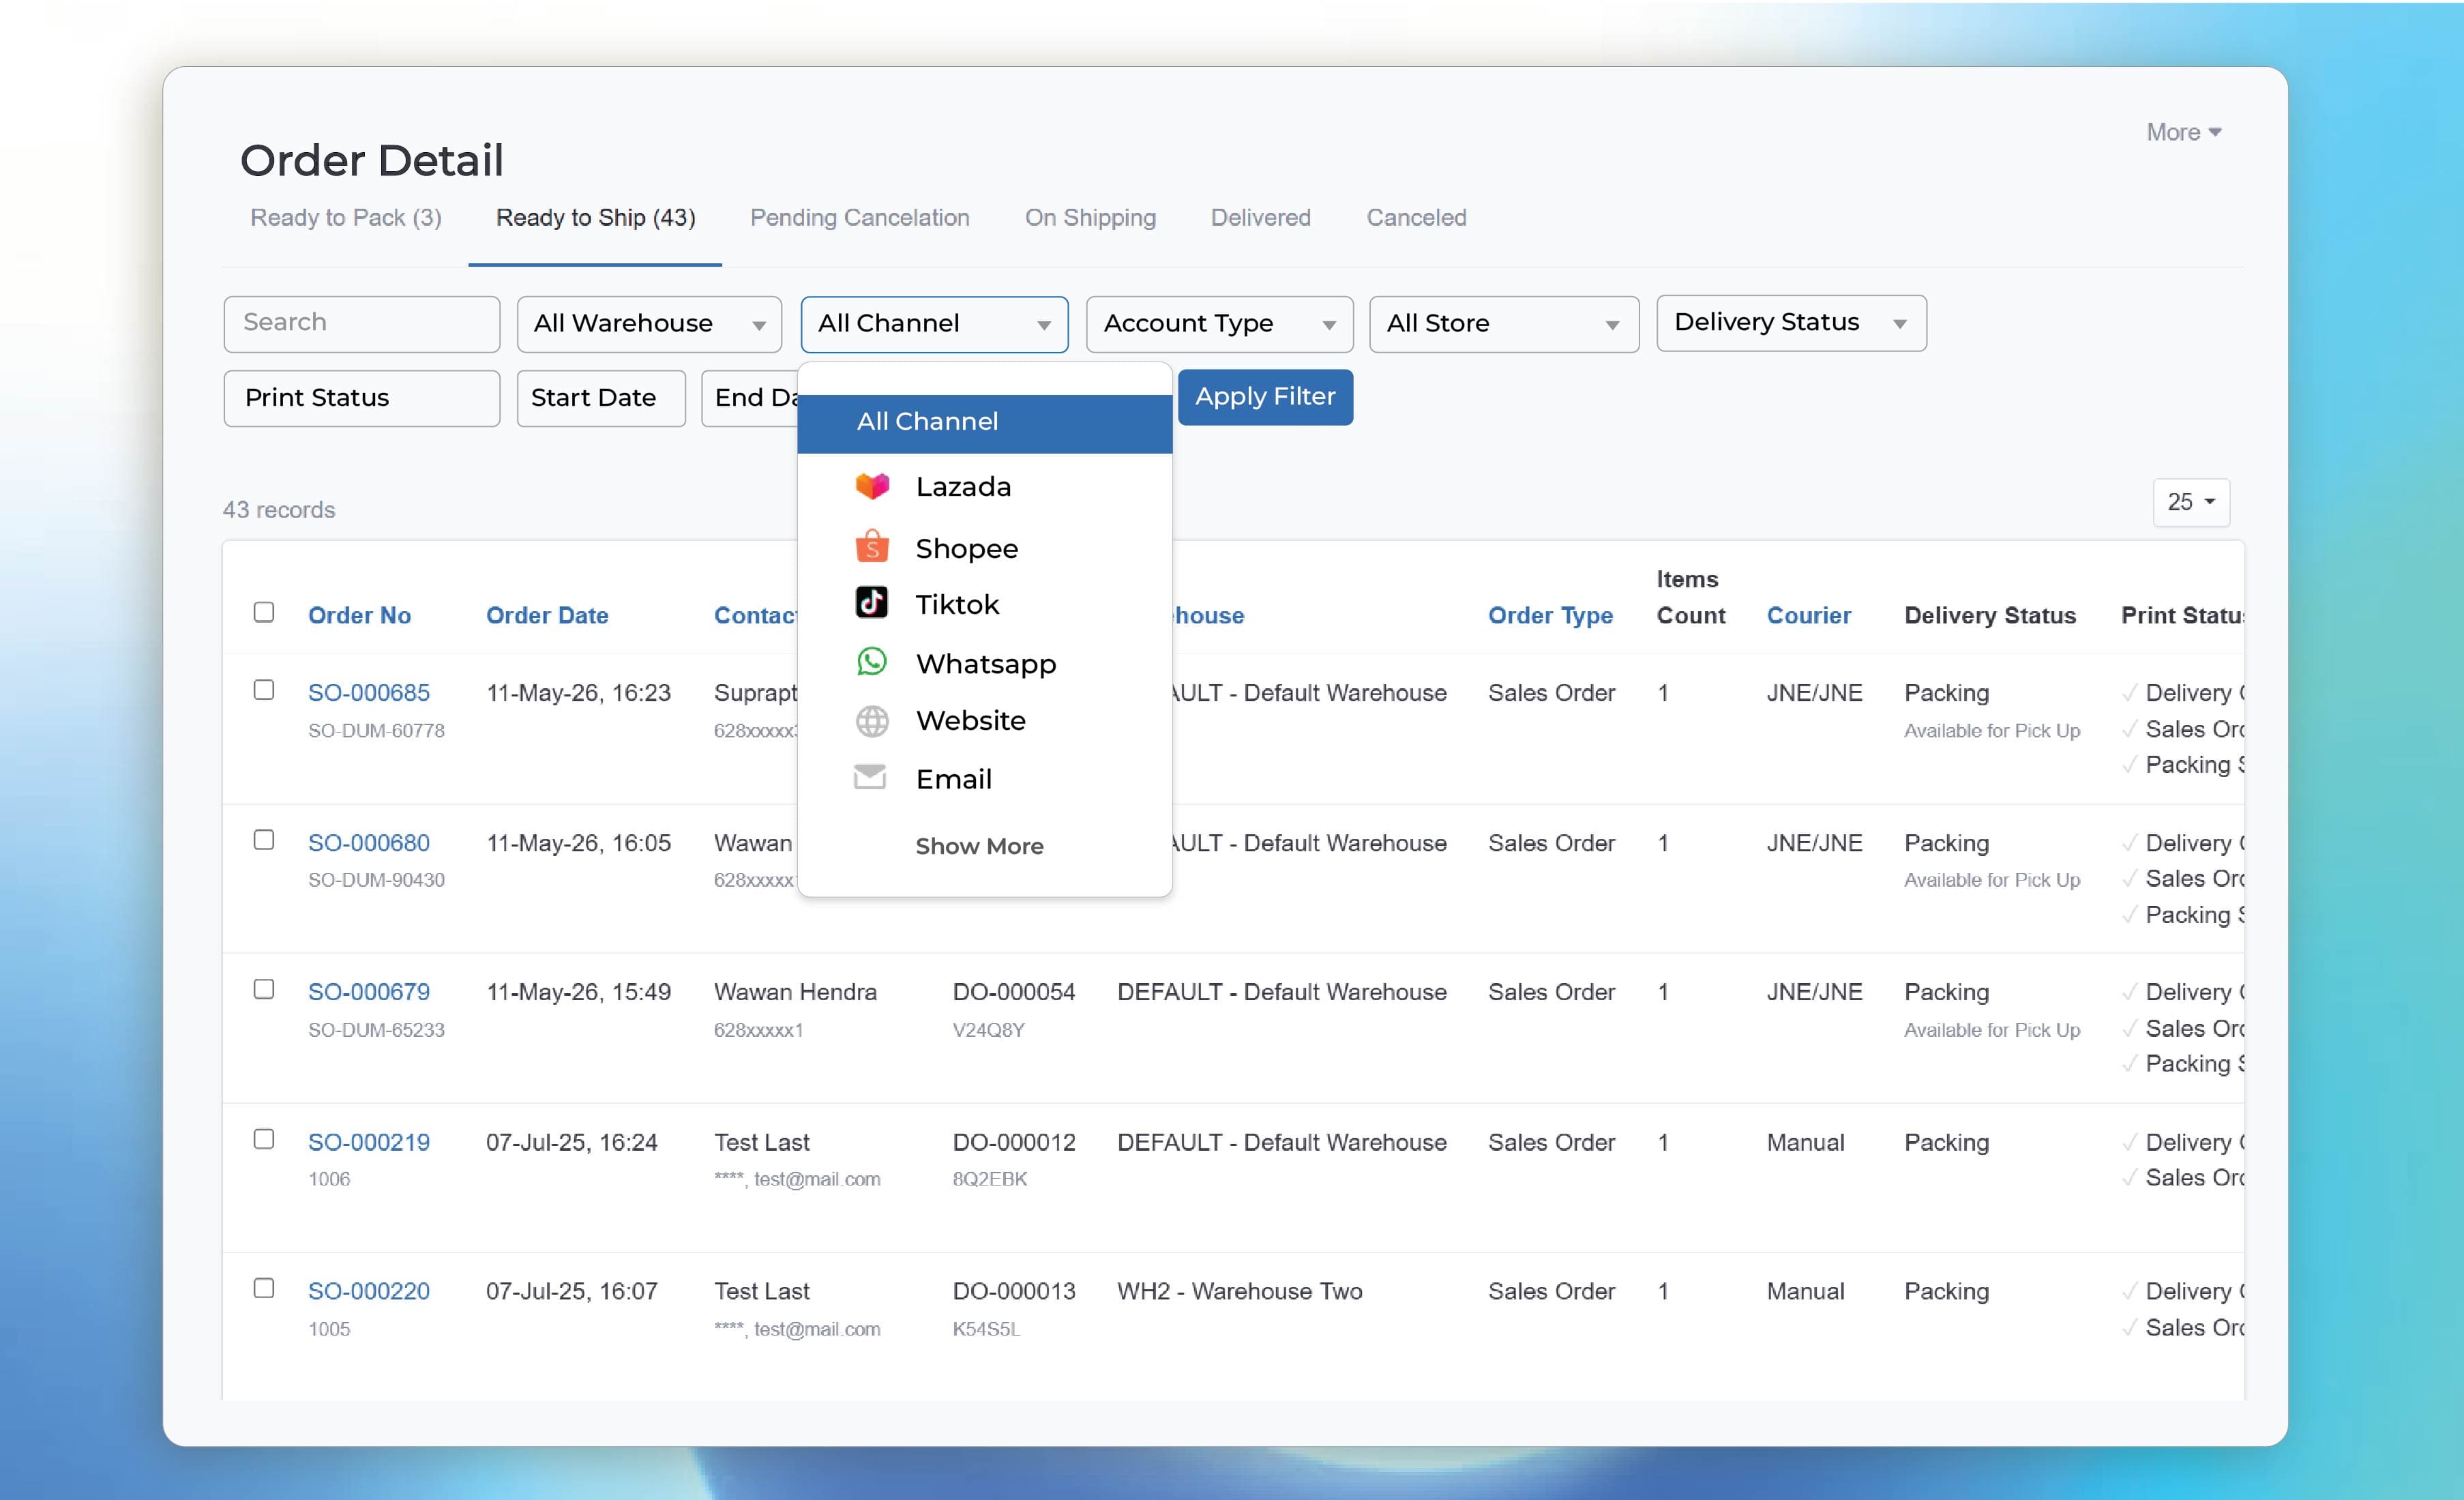Click the WH2 - Warehouse Two cell

click(1239, 1290)
